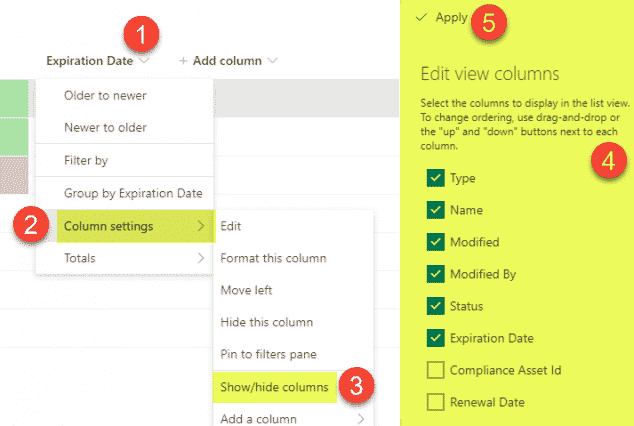The image size is (634, 426).
Task: Uncheck the Name column checkbox
Action: coord(435,210)
